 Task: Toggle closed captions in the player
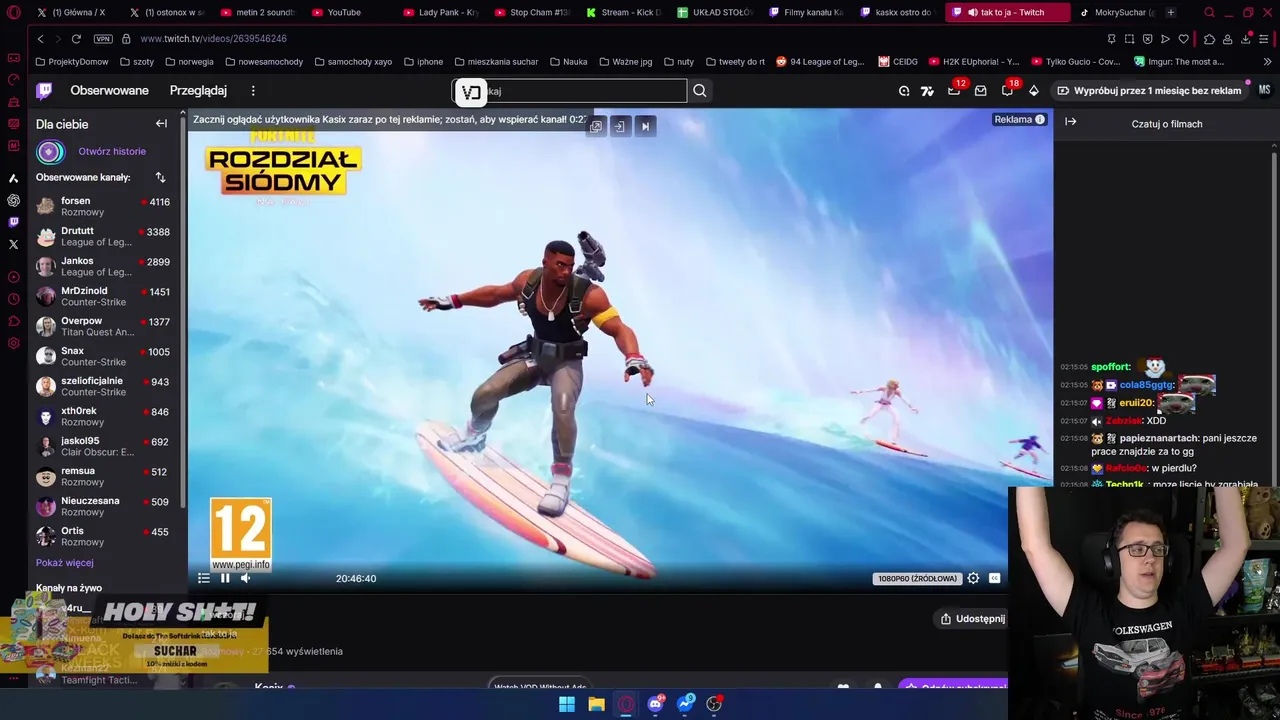point(995,578)
